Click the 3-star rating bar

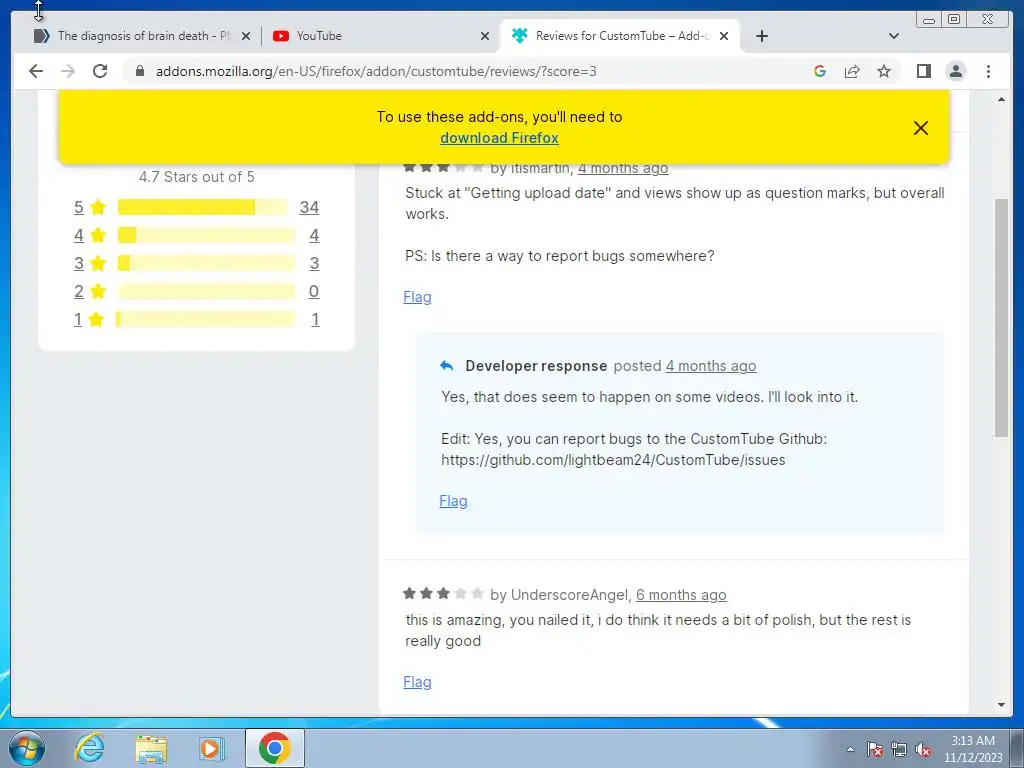click(206, 263)
